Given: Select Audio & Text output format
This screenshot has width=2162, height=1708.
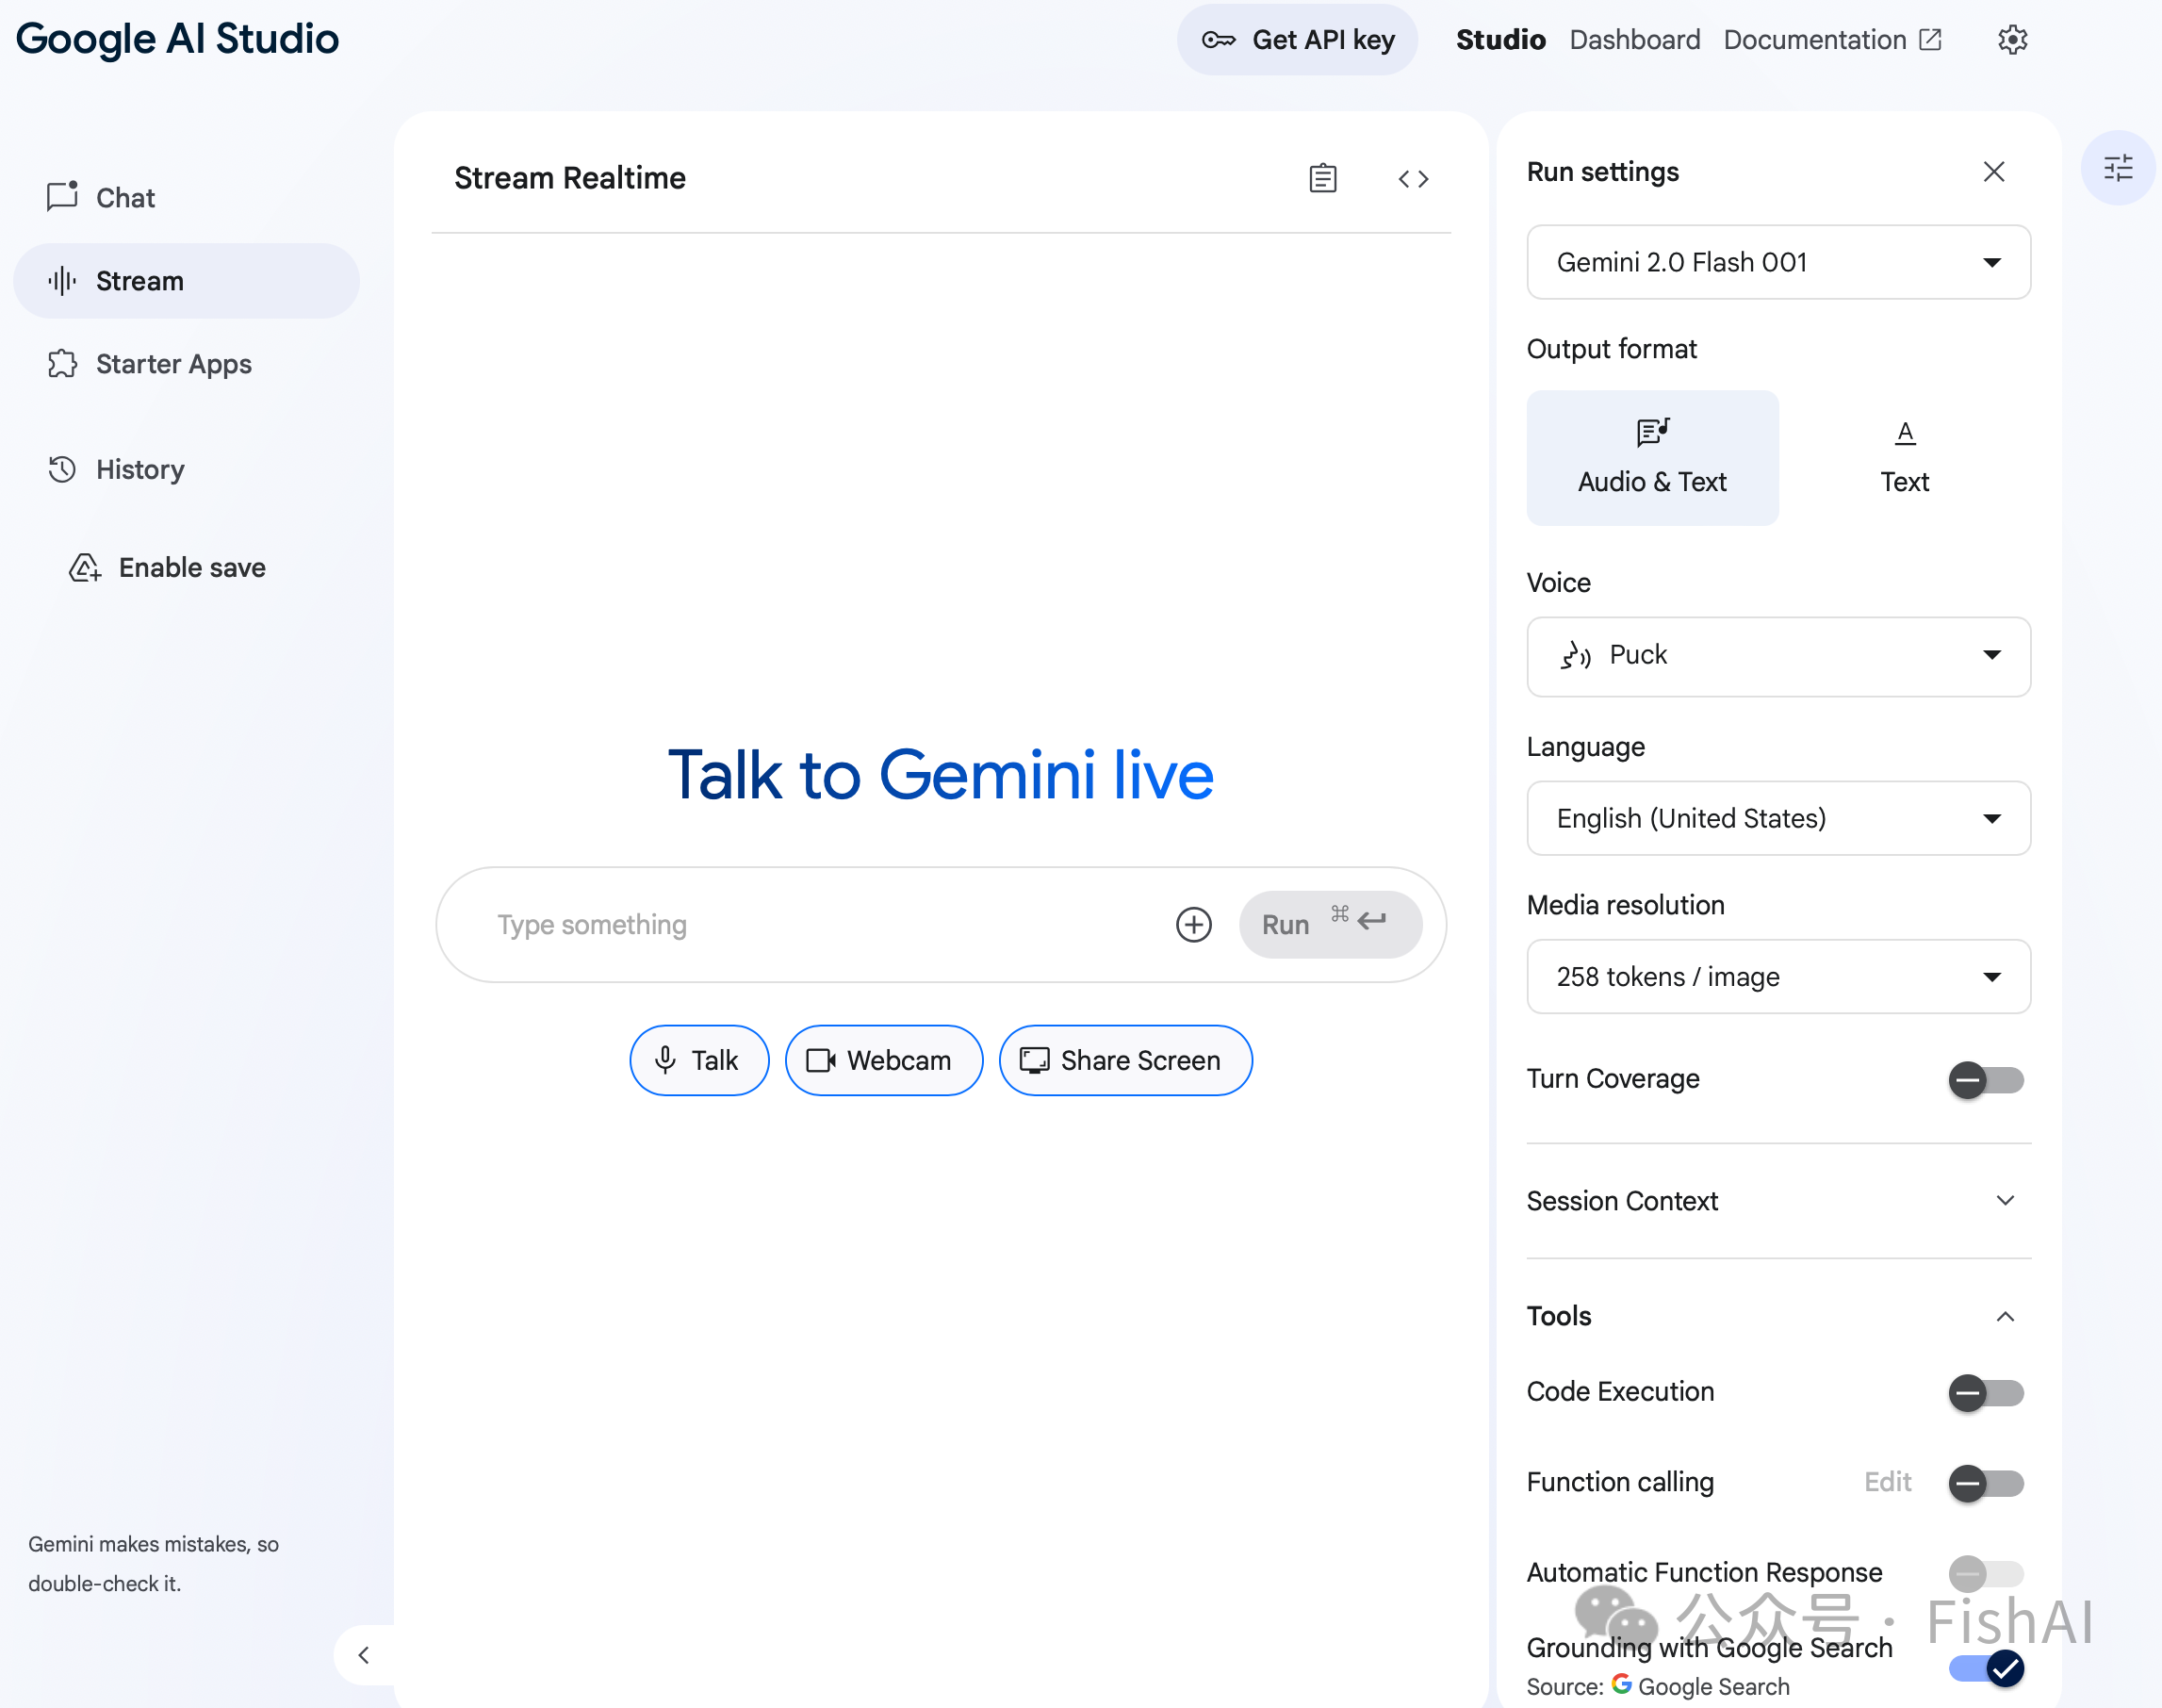Looking at the screenshot, I should 1652,457.
